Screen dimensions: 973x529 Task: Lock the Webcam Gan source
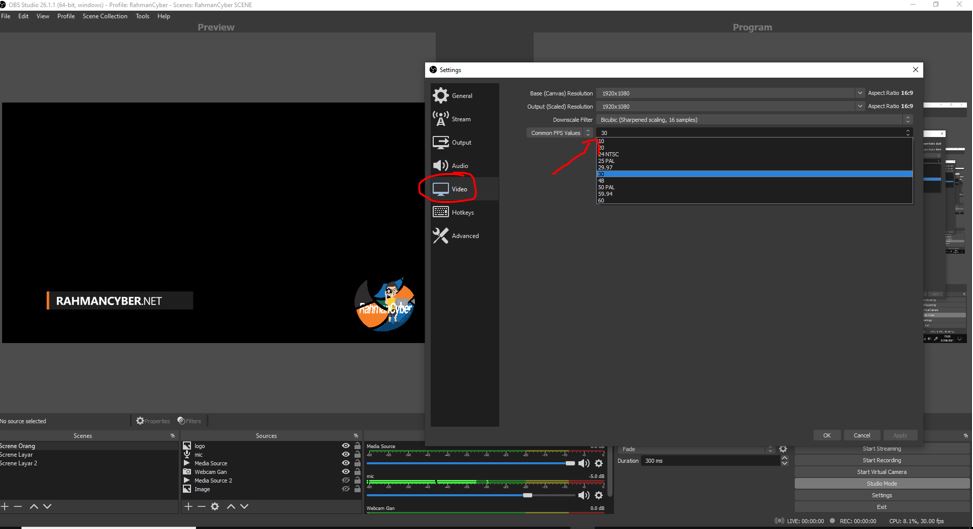tap(357, 472)
